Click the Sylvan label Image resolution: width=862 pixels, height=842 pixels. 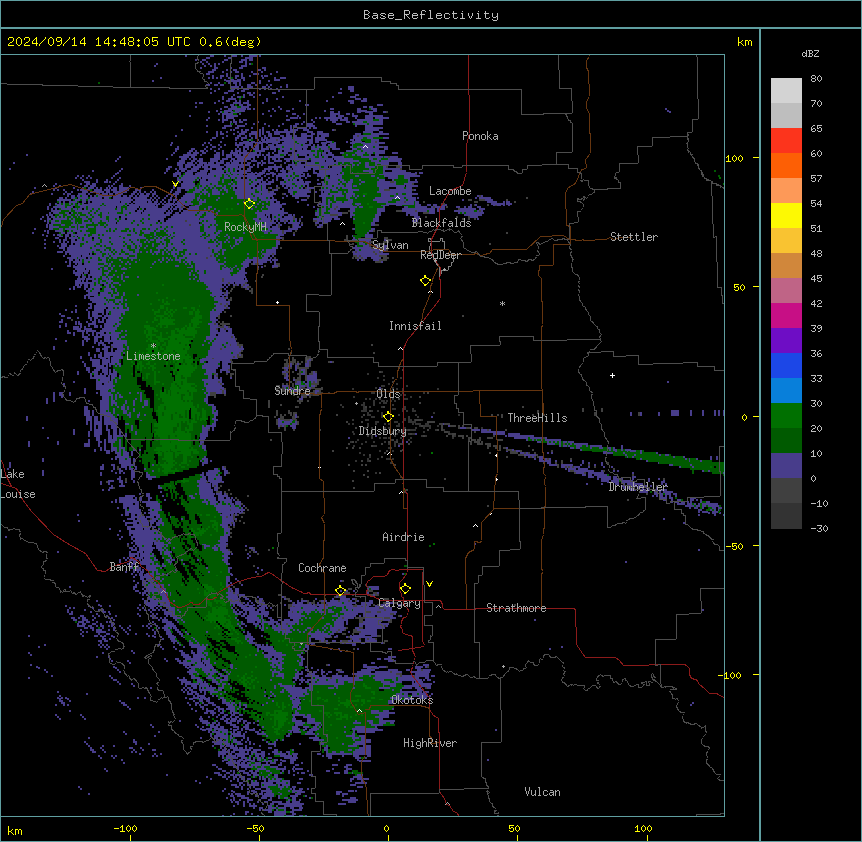[390, 245]
